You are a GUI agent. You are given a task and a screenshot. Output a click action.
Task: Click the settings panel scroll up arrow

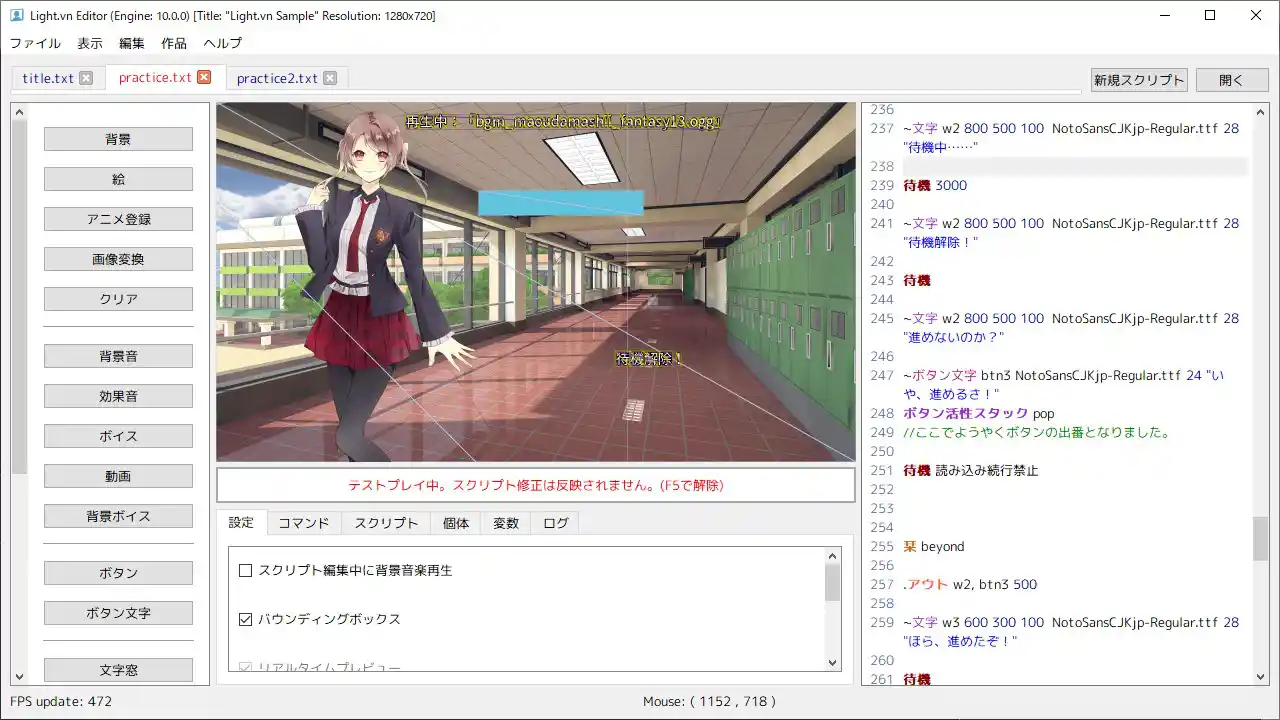coord(833,556)
